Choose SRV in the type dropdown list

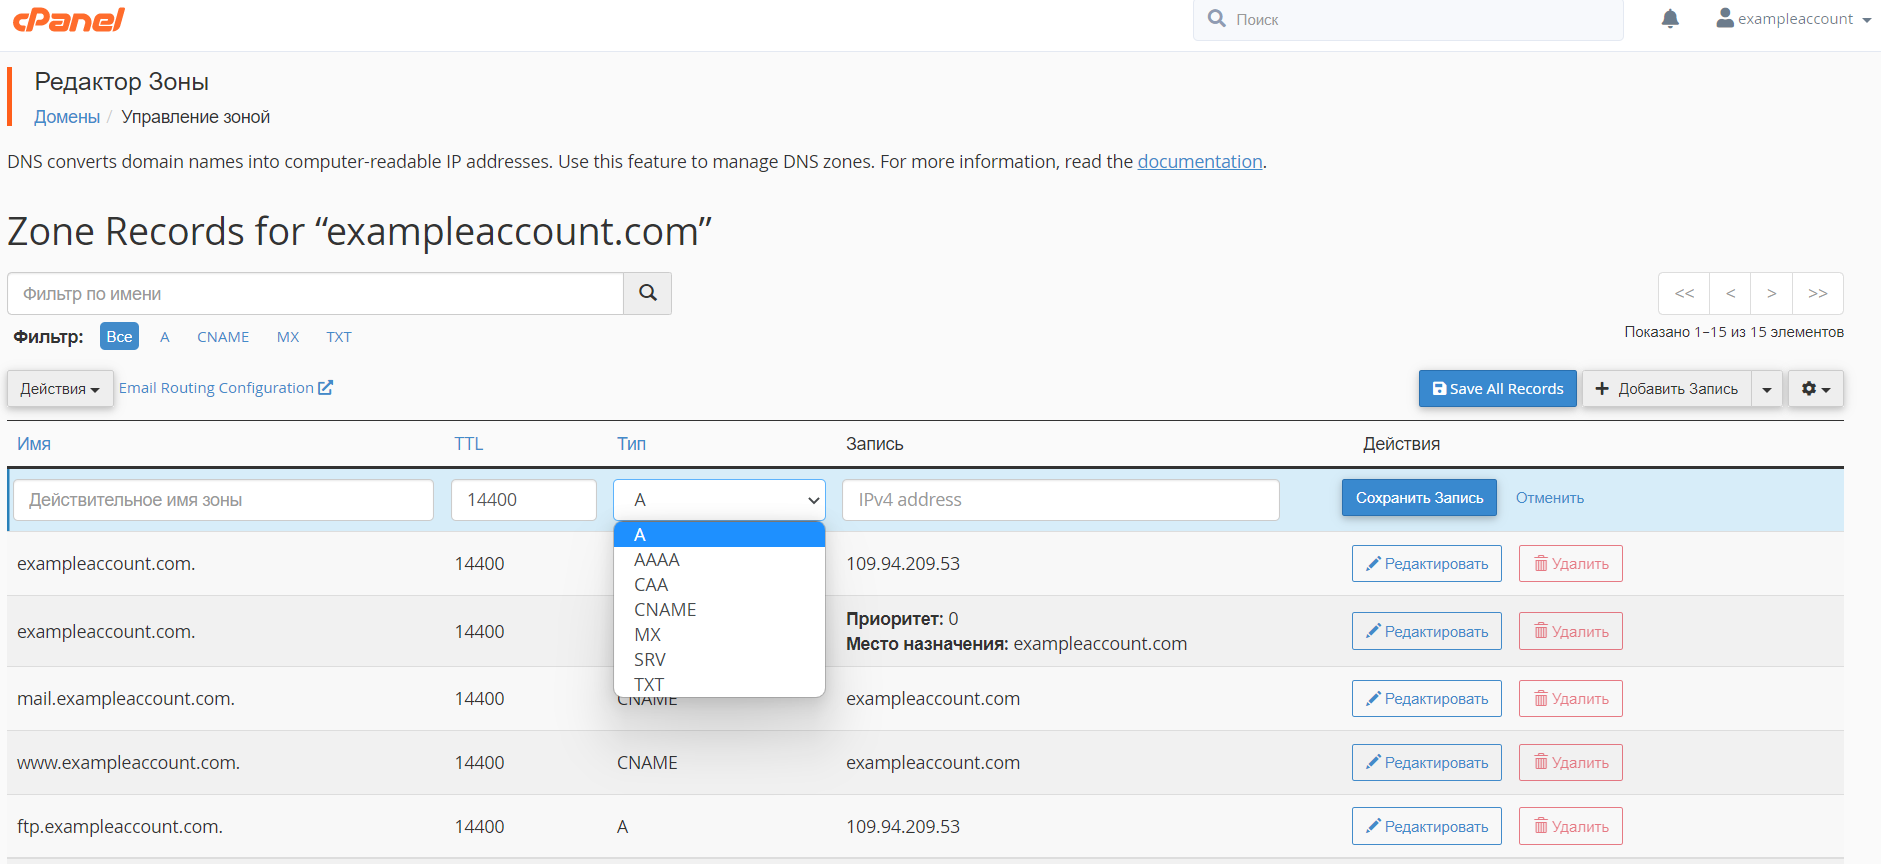point(650,660)
